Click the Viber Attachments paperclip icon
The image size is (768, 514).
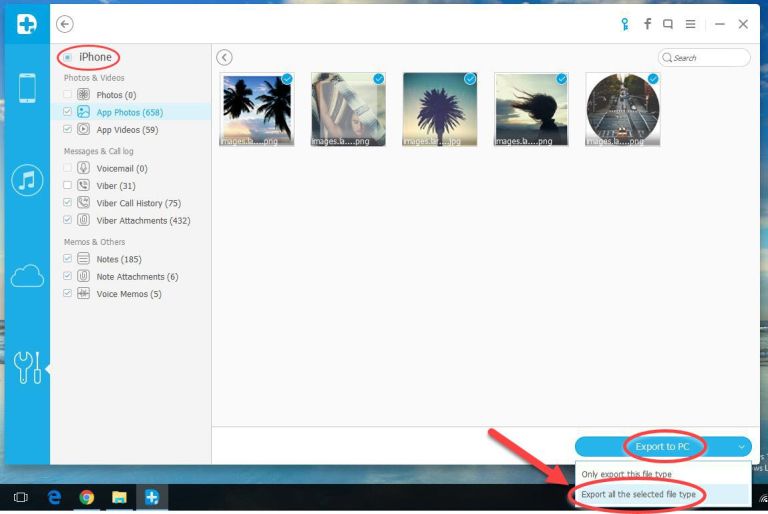(x=83, y=220)
